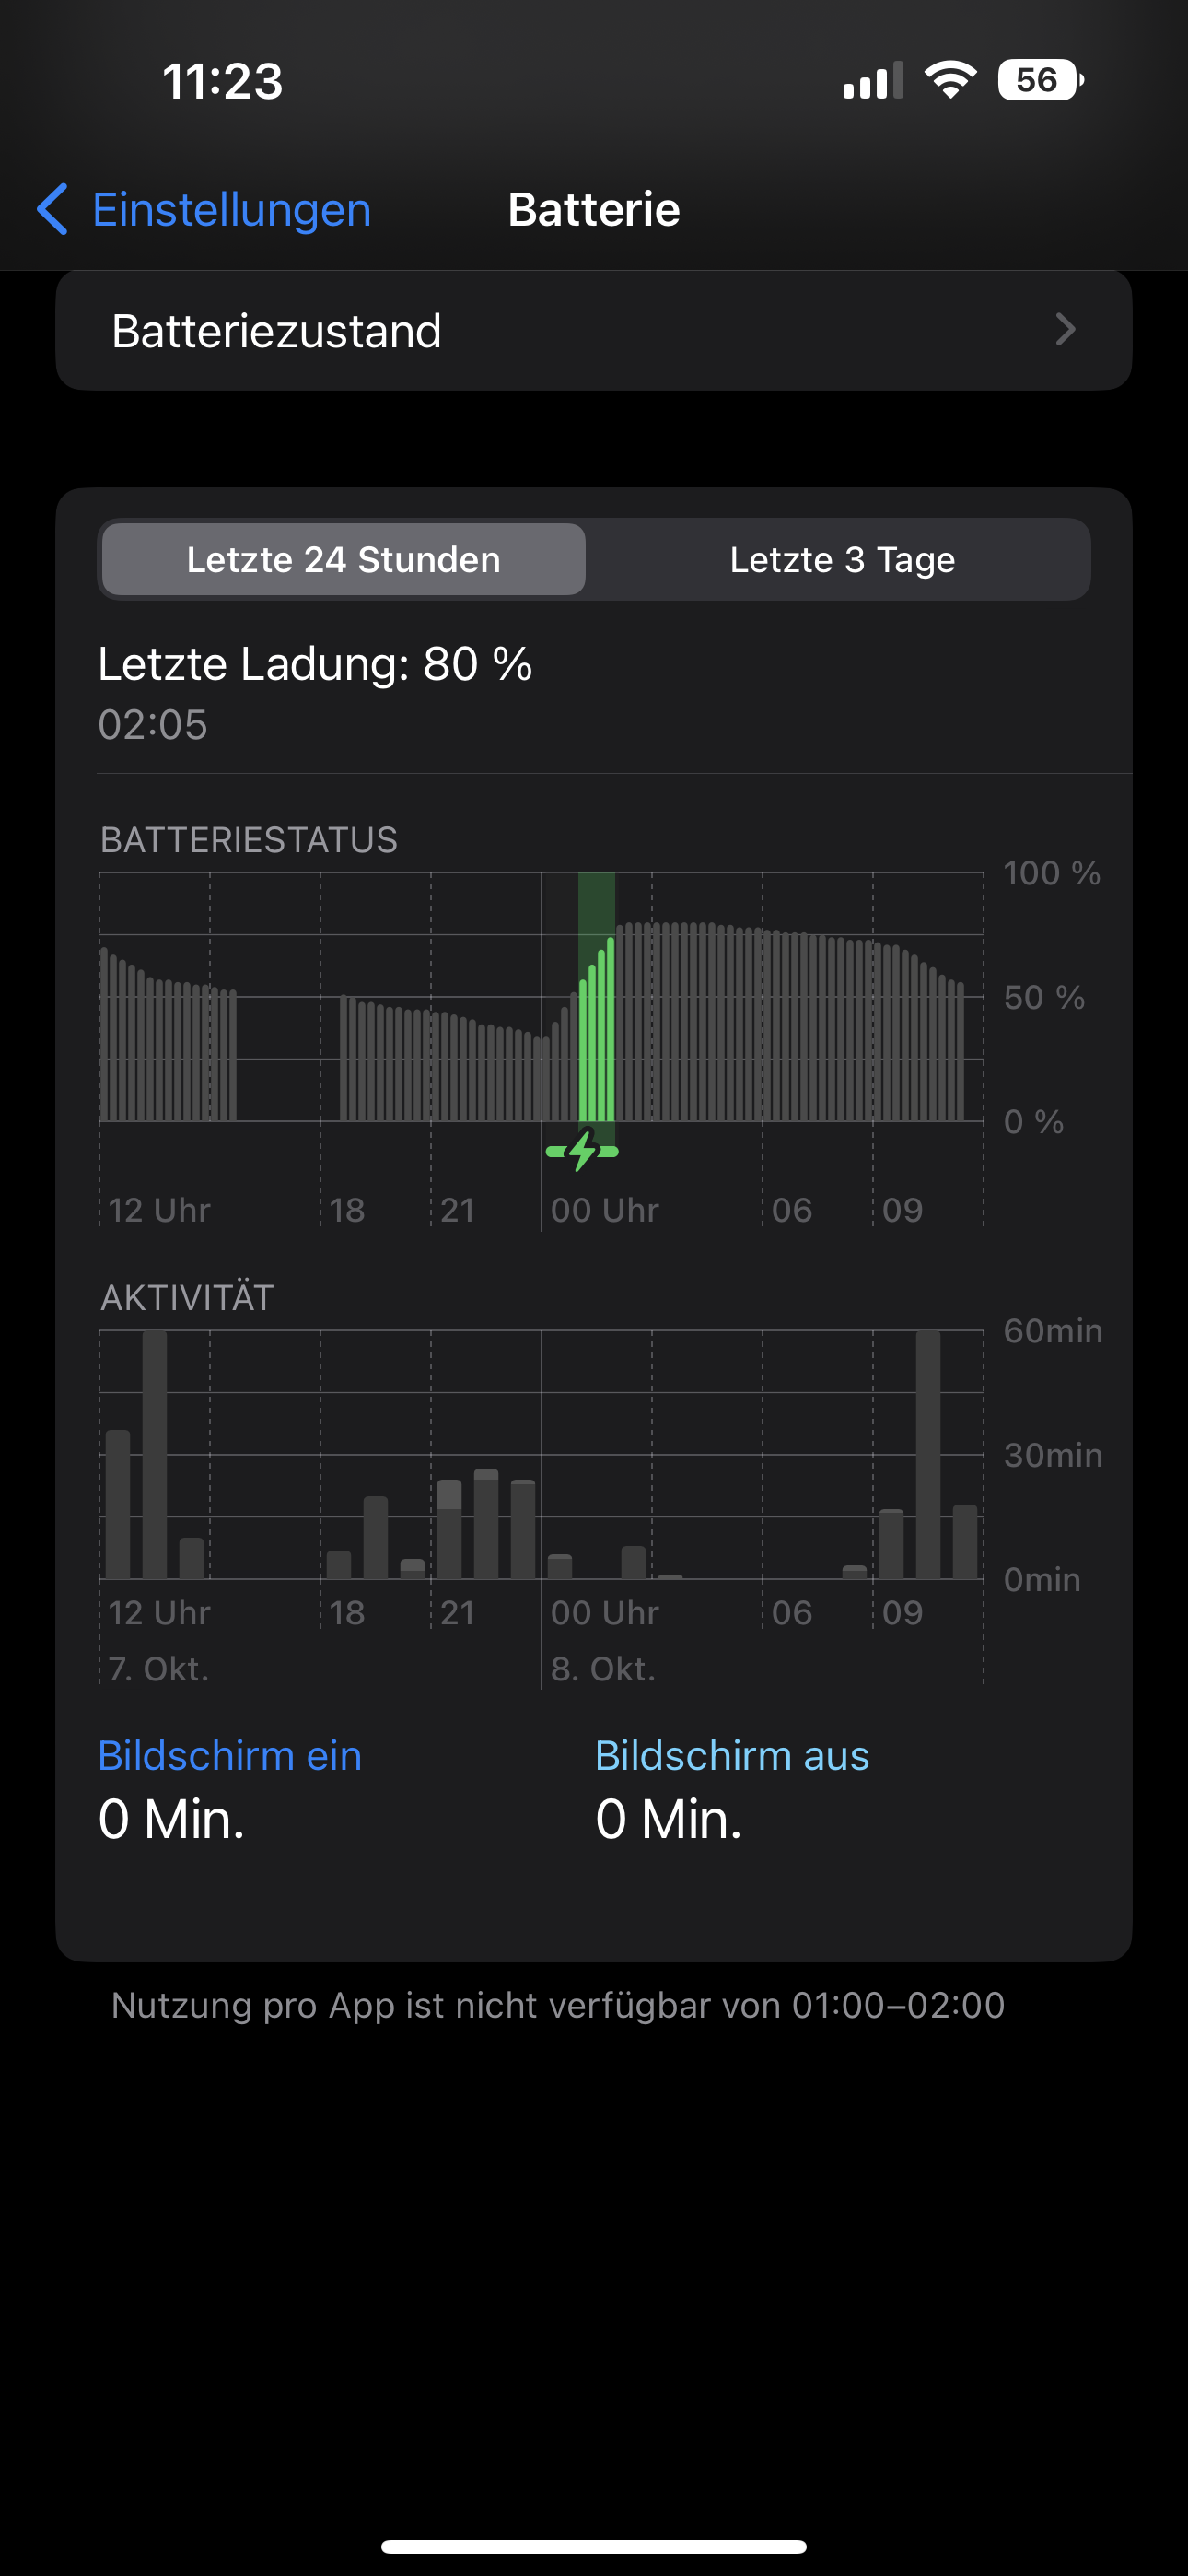Tap the Letzte Ladung 80 % summary
The image size is (1188, 2576).
[315, 664]
